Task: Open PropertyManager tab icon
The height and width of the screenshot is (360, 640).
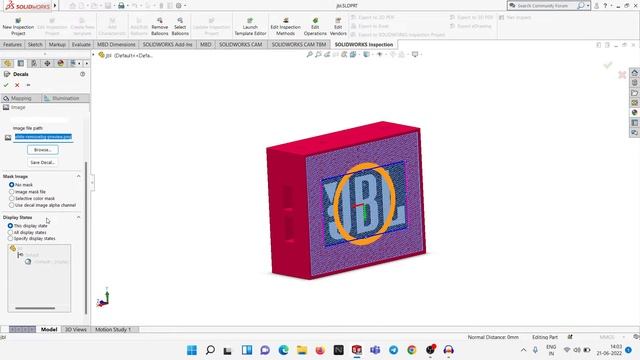Action: 21,63
